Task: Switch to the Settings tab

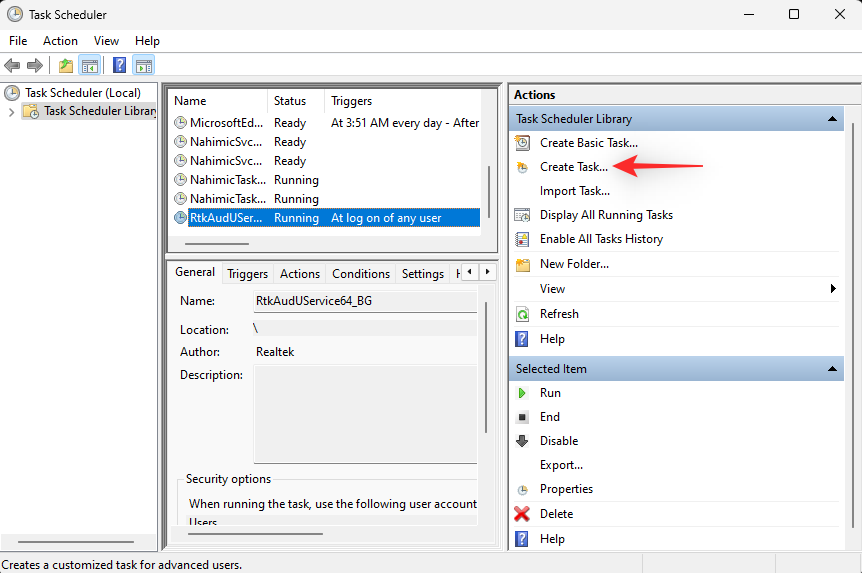Action: pos(423,274)
